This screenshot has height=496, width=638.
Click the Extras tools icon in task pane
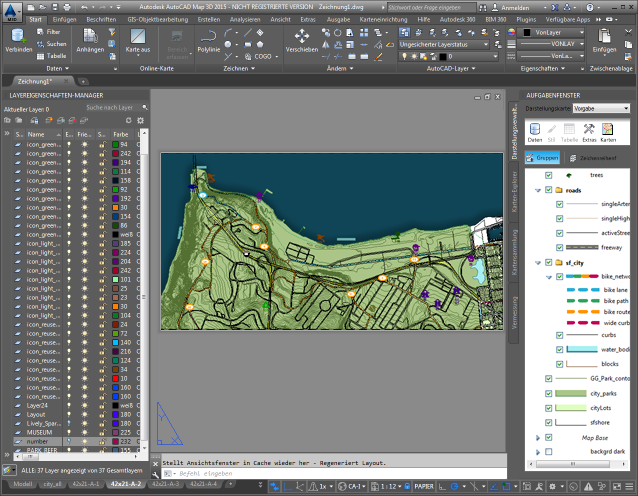(x=589, y=131)
